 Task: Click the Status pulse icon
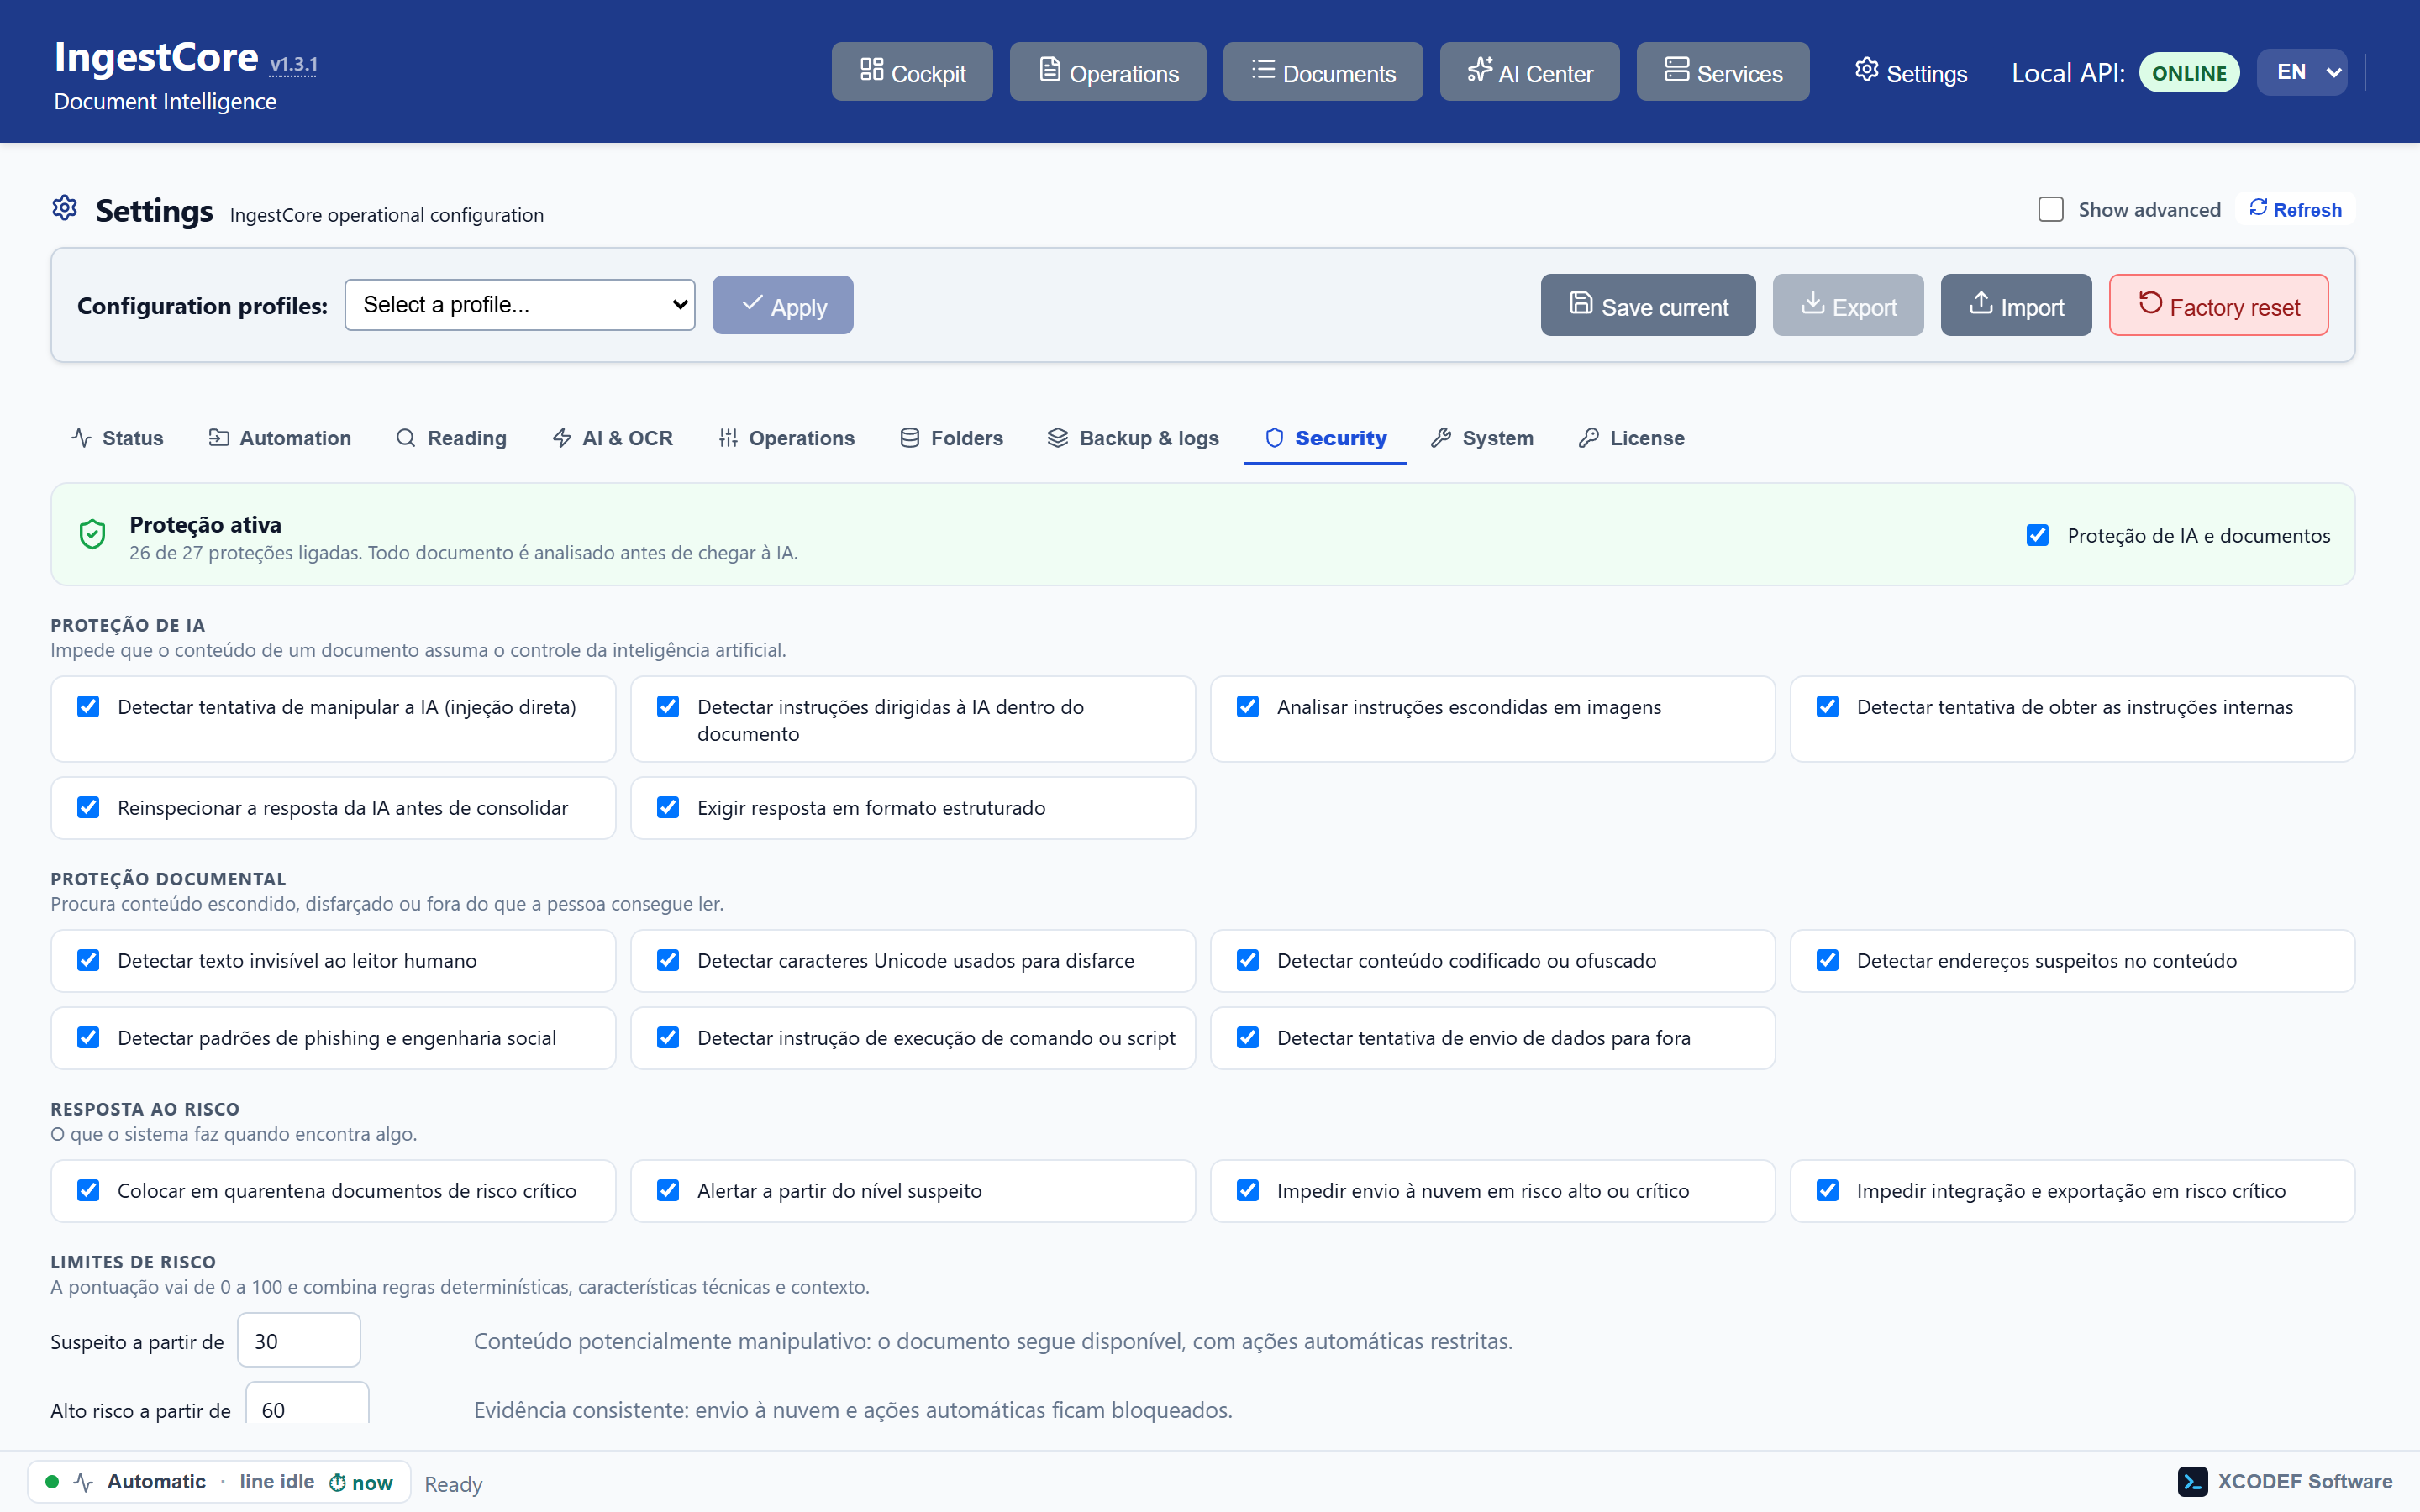click(82, 438)
